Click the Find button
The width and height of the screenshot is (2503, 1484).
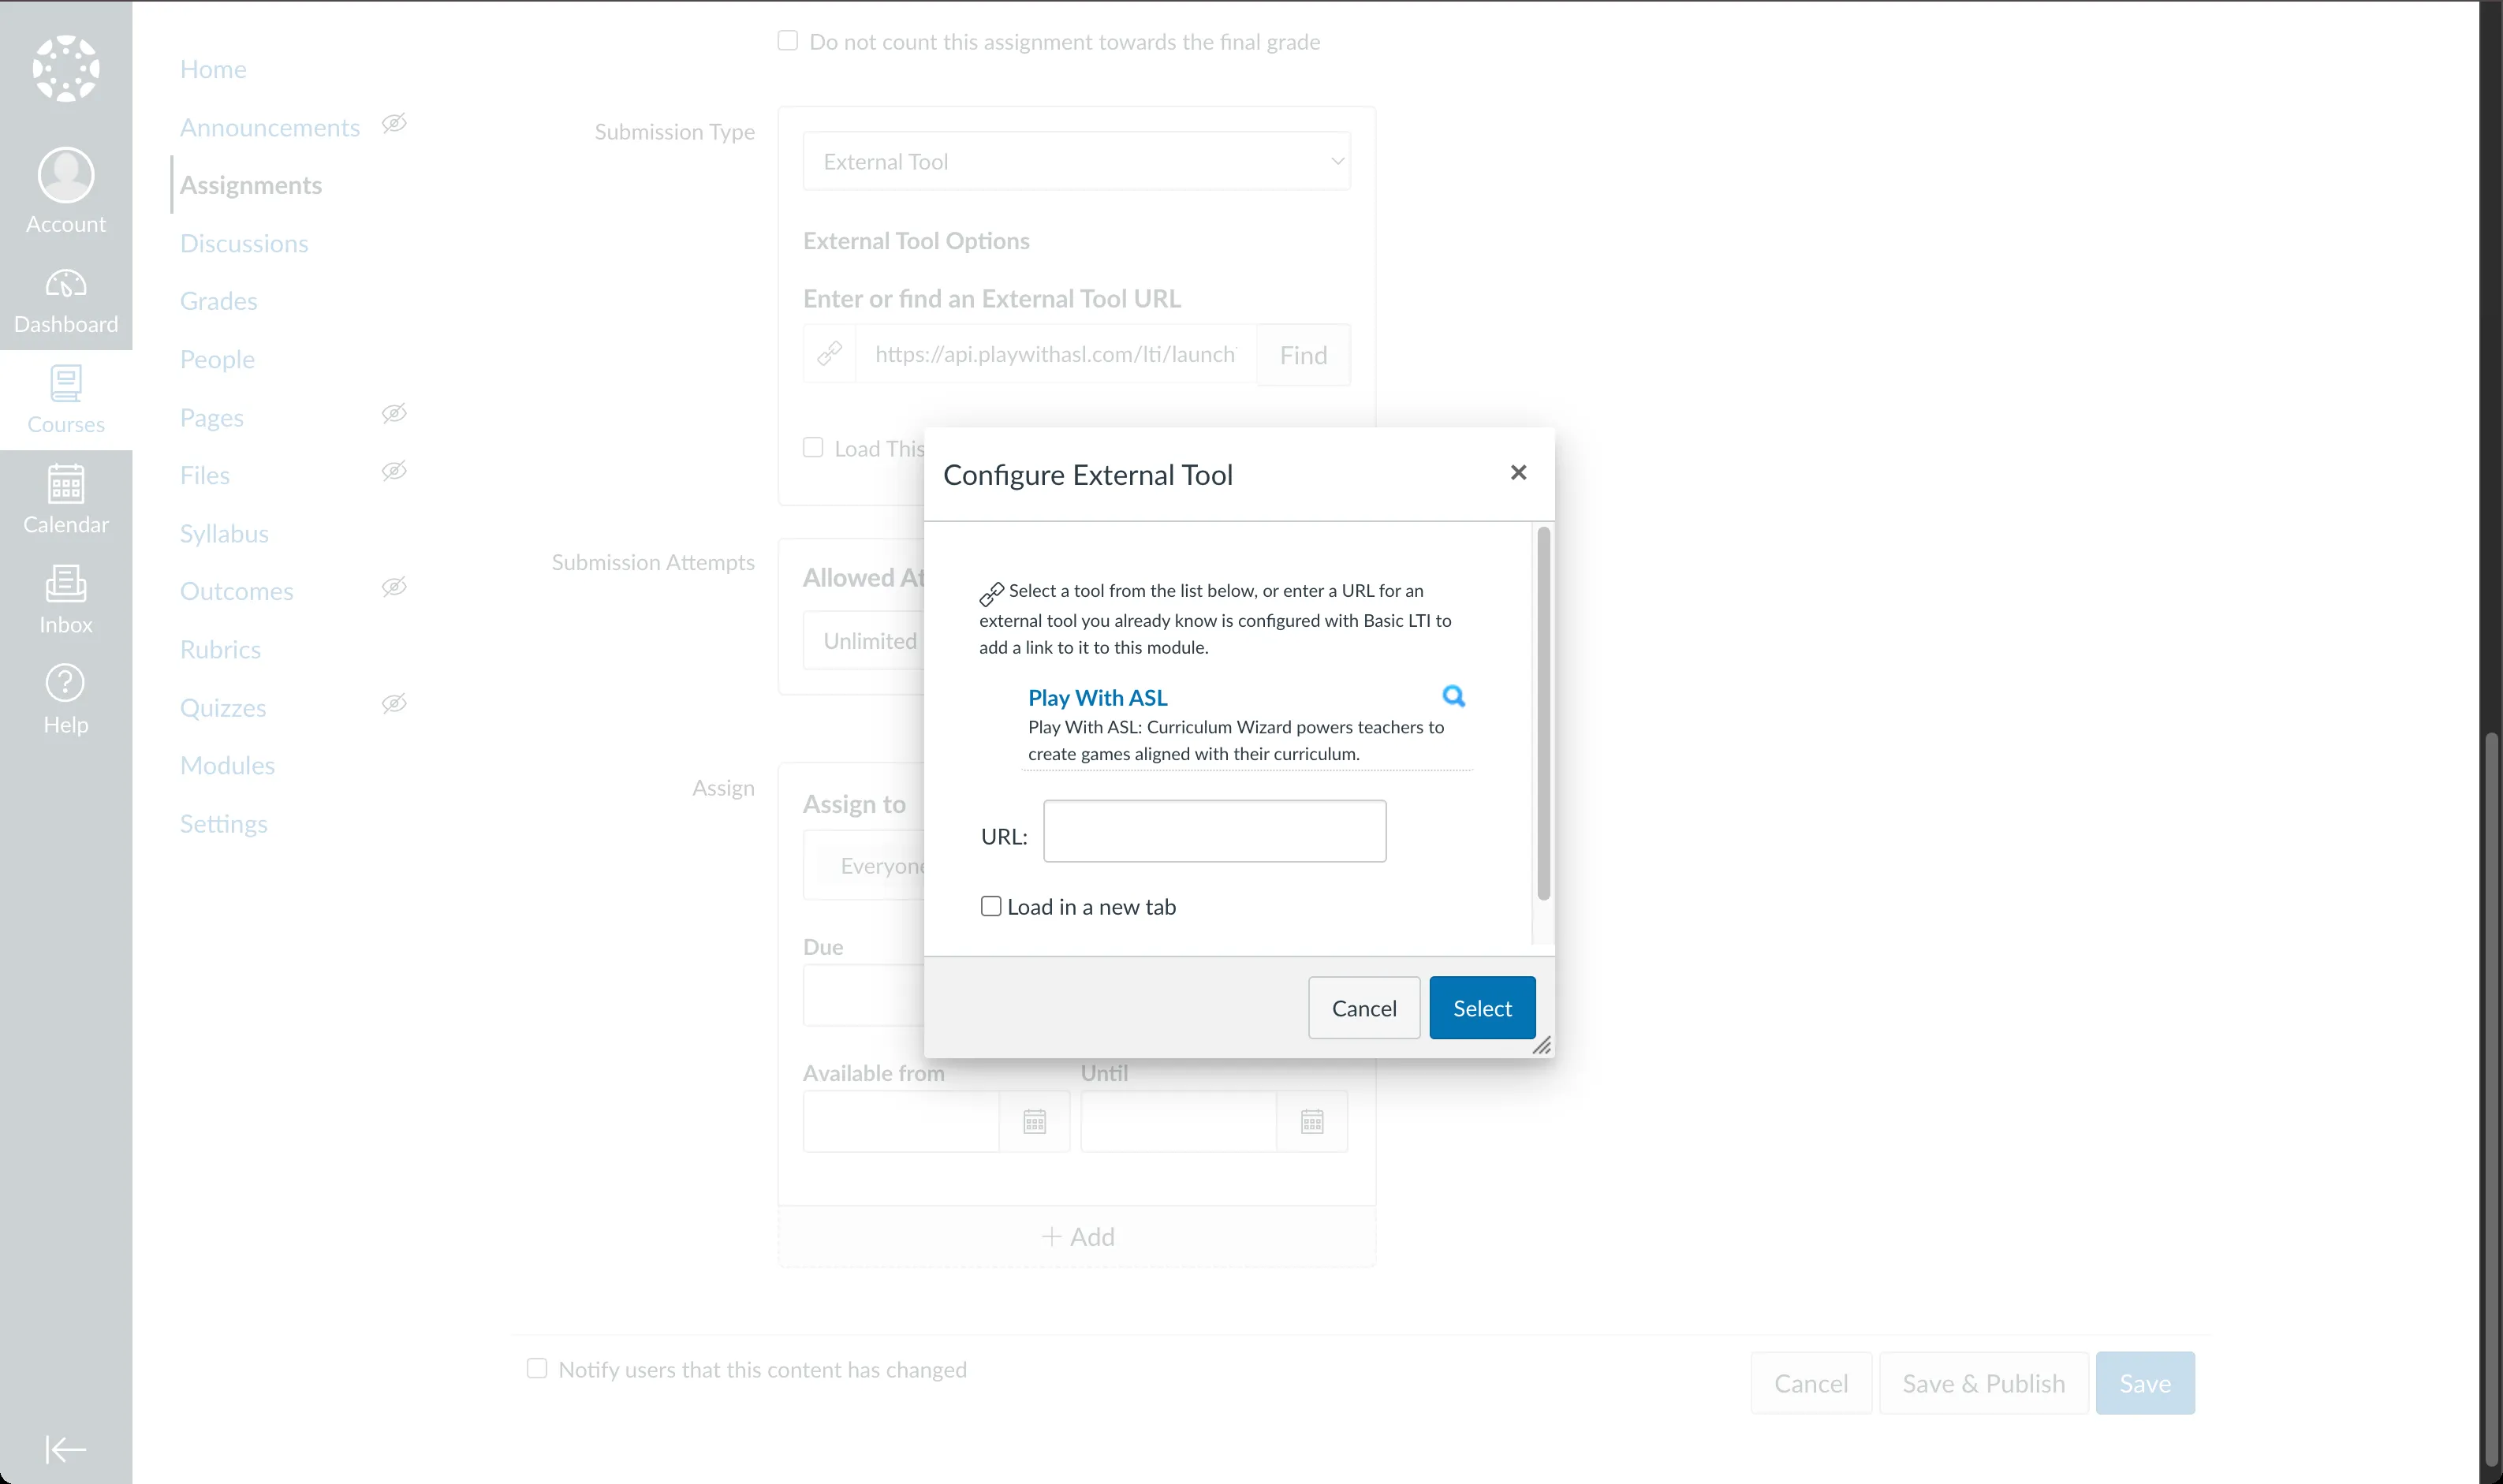tap(1303, 354)
